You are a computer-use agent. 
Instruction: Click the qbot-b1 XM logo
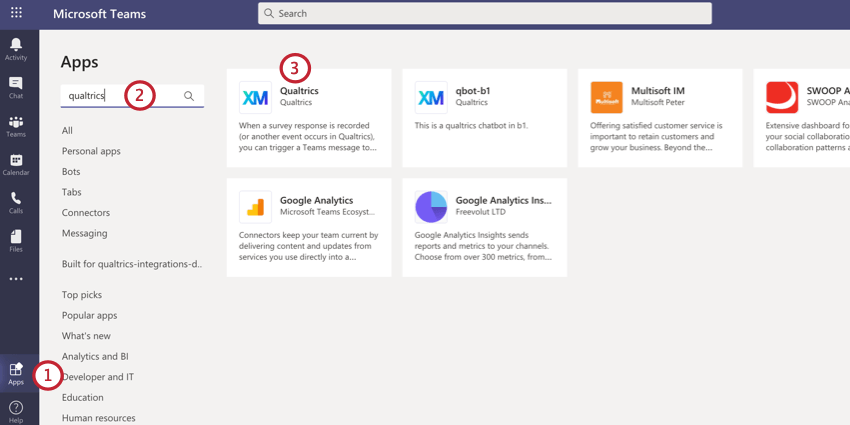pyautogui.click(x=431, y=98)
